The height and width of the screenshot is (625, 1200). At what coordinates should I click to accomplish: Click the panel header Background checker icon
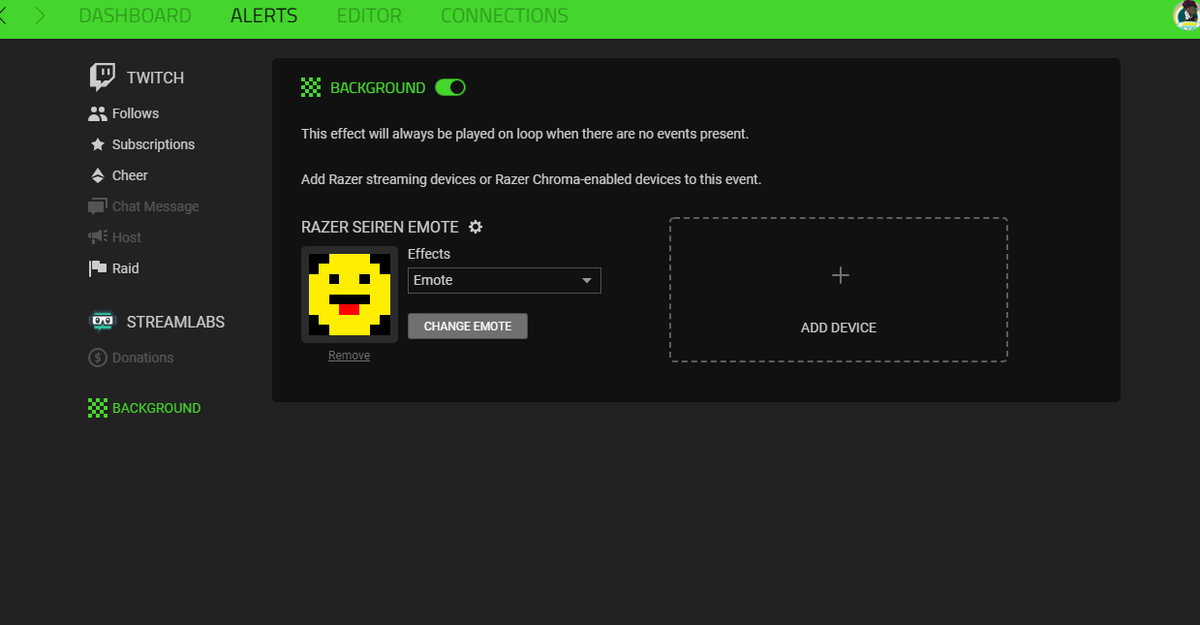click(311, 88)
